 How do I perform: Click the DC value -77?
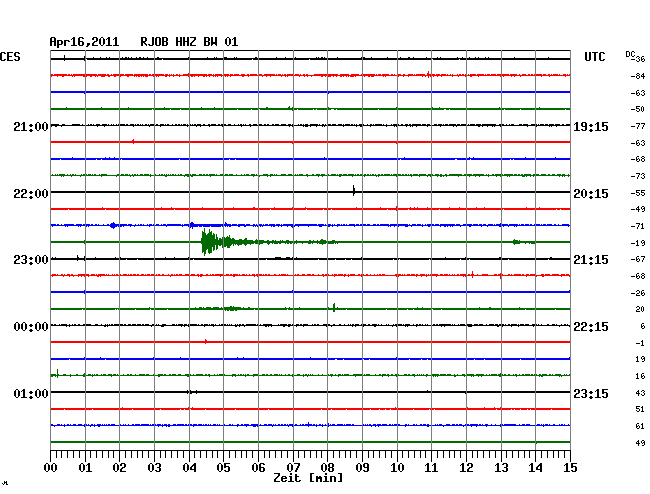pos(638,126)
